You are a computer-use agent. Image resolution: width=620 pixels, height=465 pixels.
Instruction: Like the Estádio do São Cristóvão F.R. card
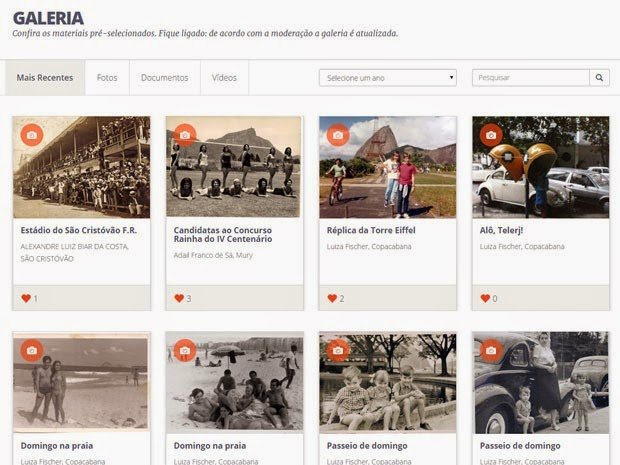(26, 299)
